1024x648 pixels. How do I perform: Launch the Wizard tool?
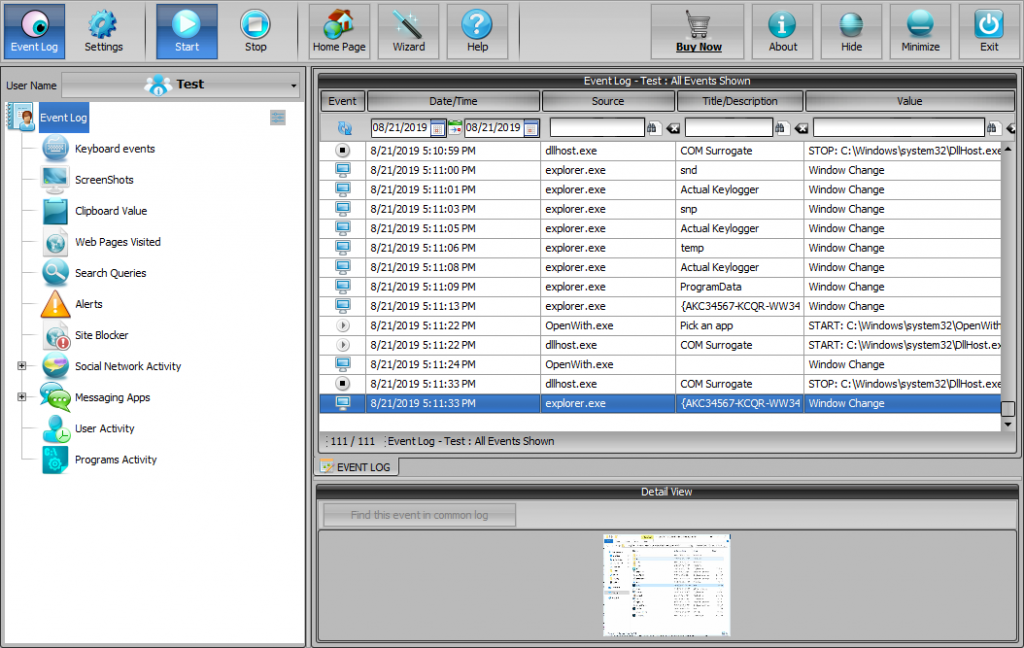click(x=408, y=31)
